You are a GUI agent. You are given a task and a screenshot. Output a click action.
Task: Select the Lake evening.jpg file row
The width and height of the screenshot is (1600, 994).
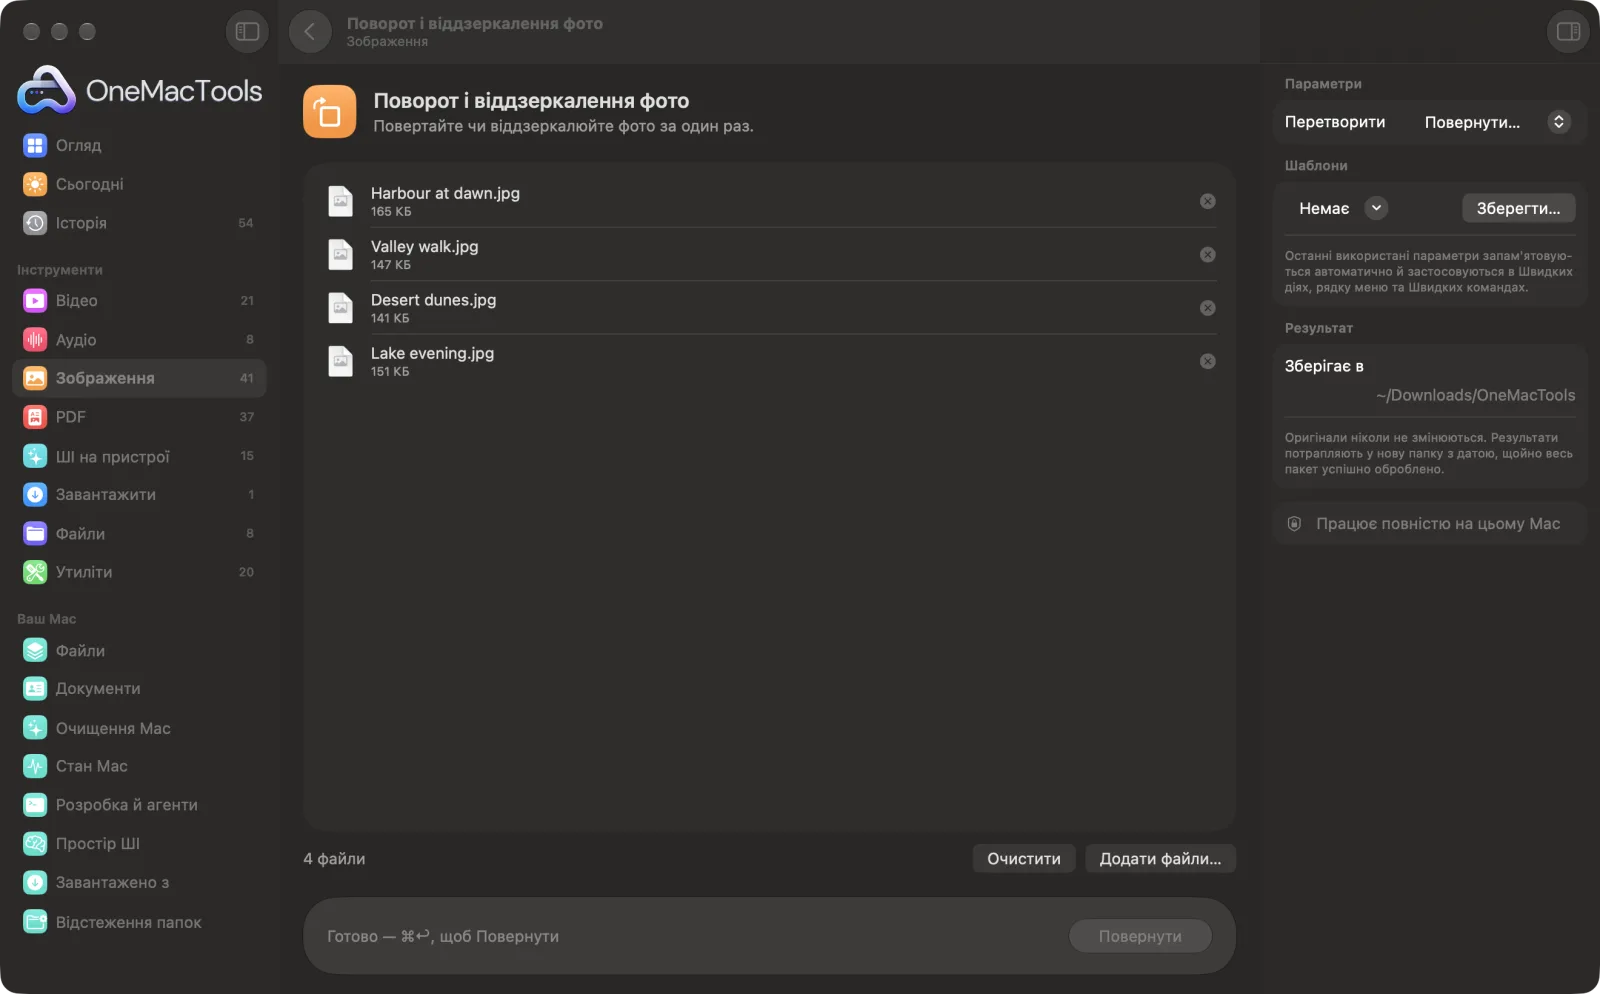coord(769,361)
